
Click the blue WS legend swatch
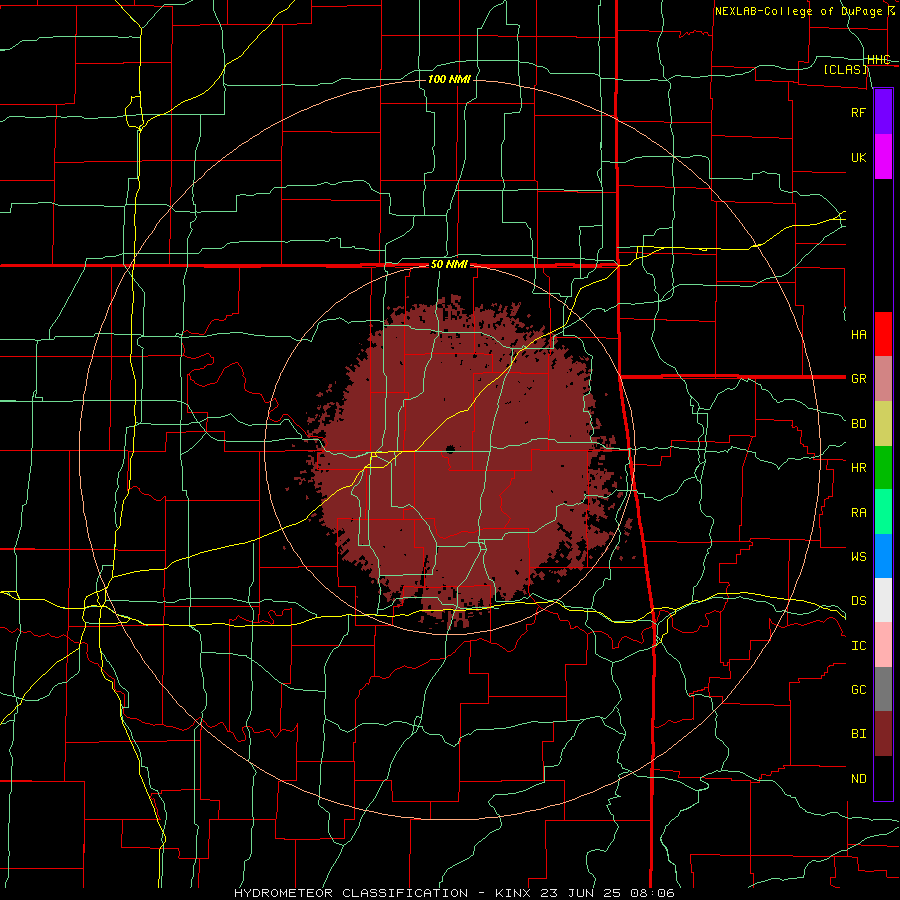coord(883,556)
